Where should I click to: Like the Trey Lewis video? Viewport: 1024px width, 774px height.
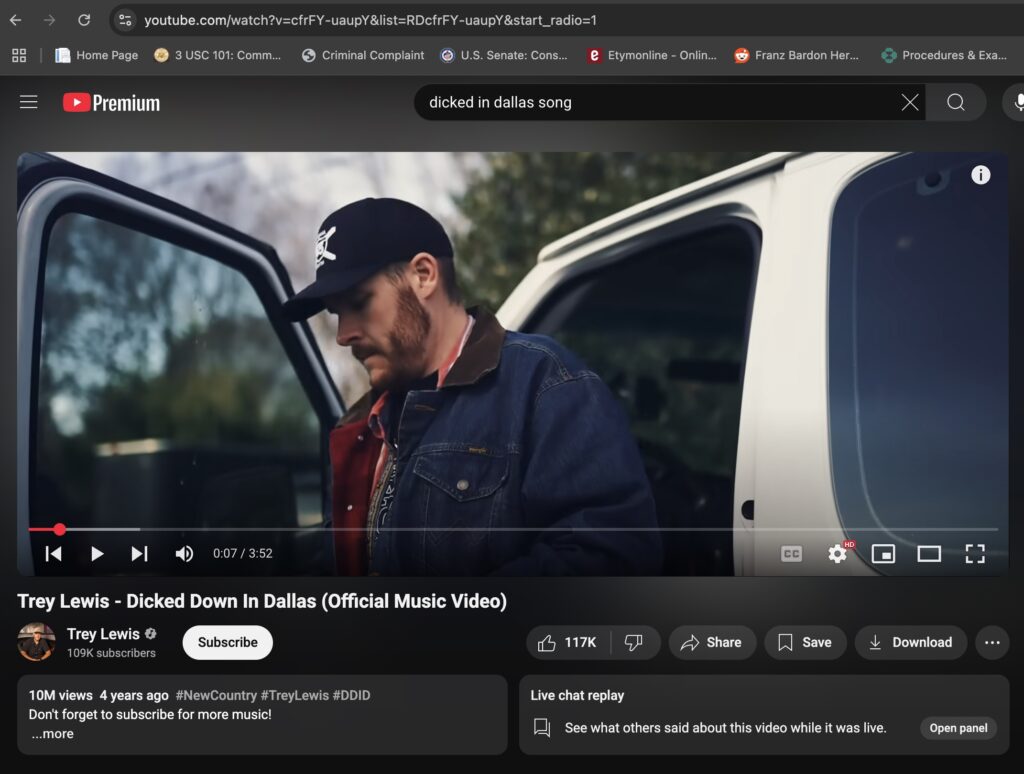[567, 642]
